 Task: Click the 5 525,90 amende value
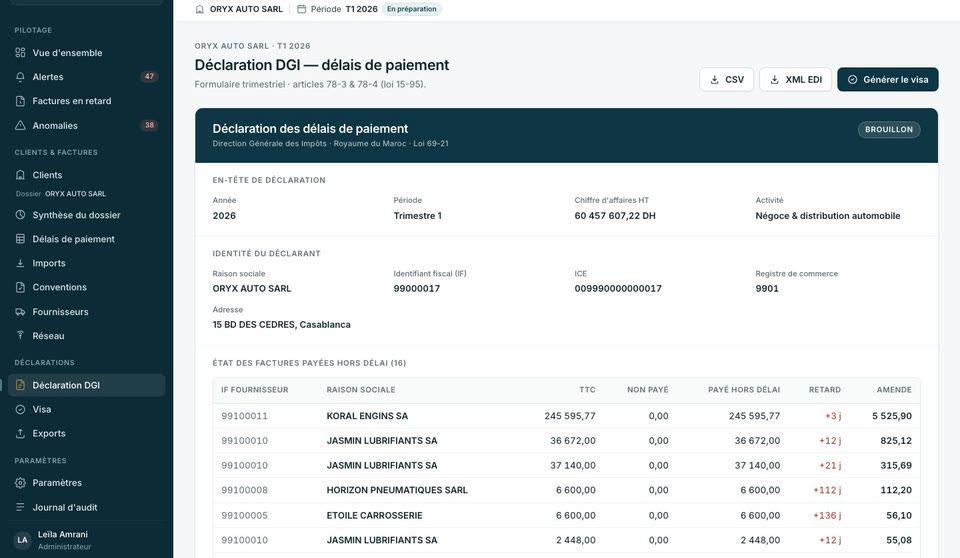[x=891, y=416]
